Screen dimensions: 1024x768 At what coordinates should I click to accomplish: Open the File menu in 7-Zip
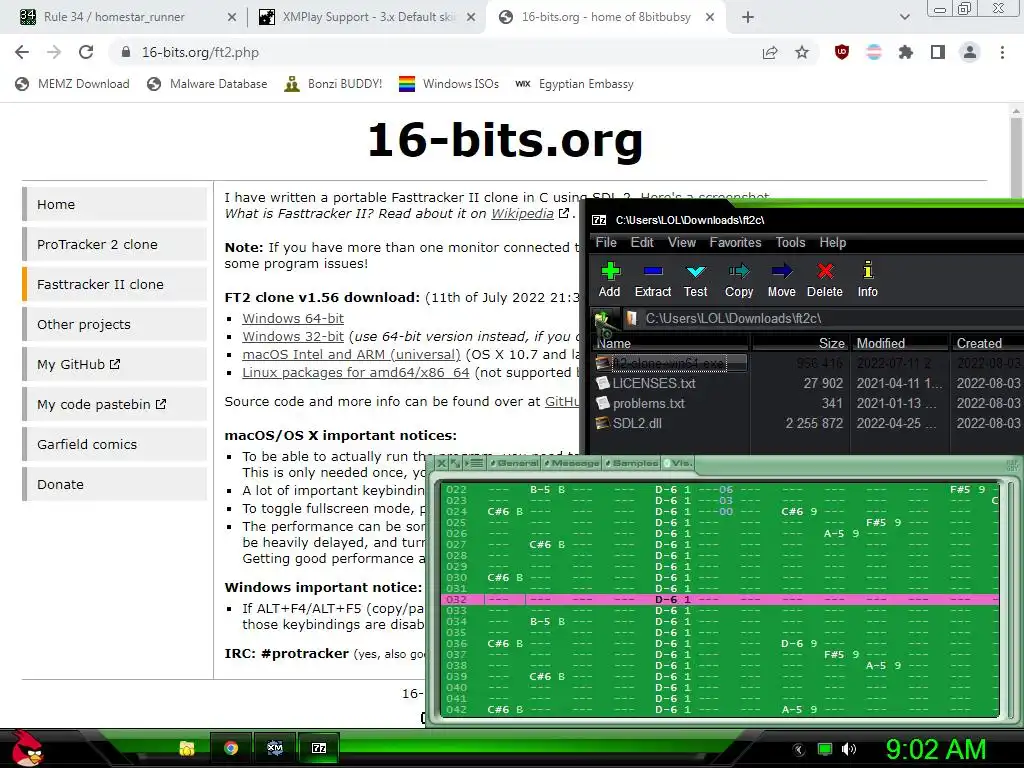(x=606, y=242)
